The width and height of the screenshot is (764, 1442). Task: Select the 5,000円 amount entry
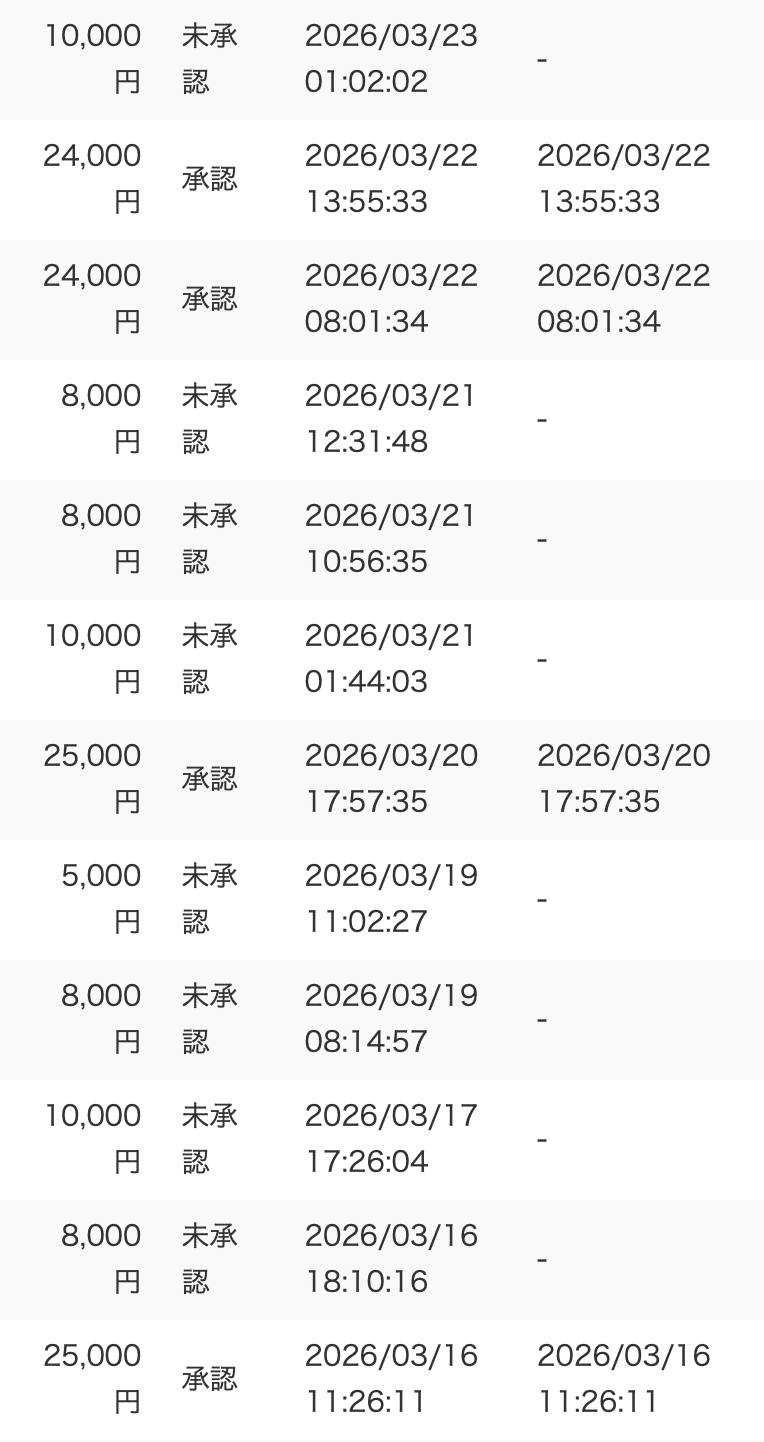coord(101,899)
